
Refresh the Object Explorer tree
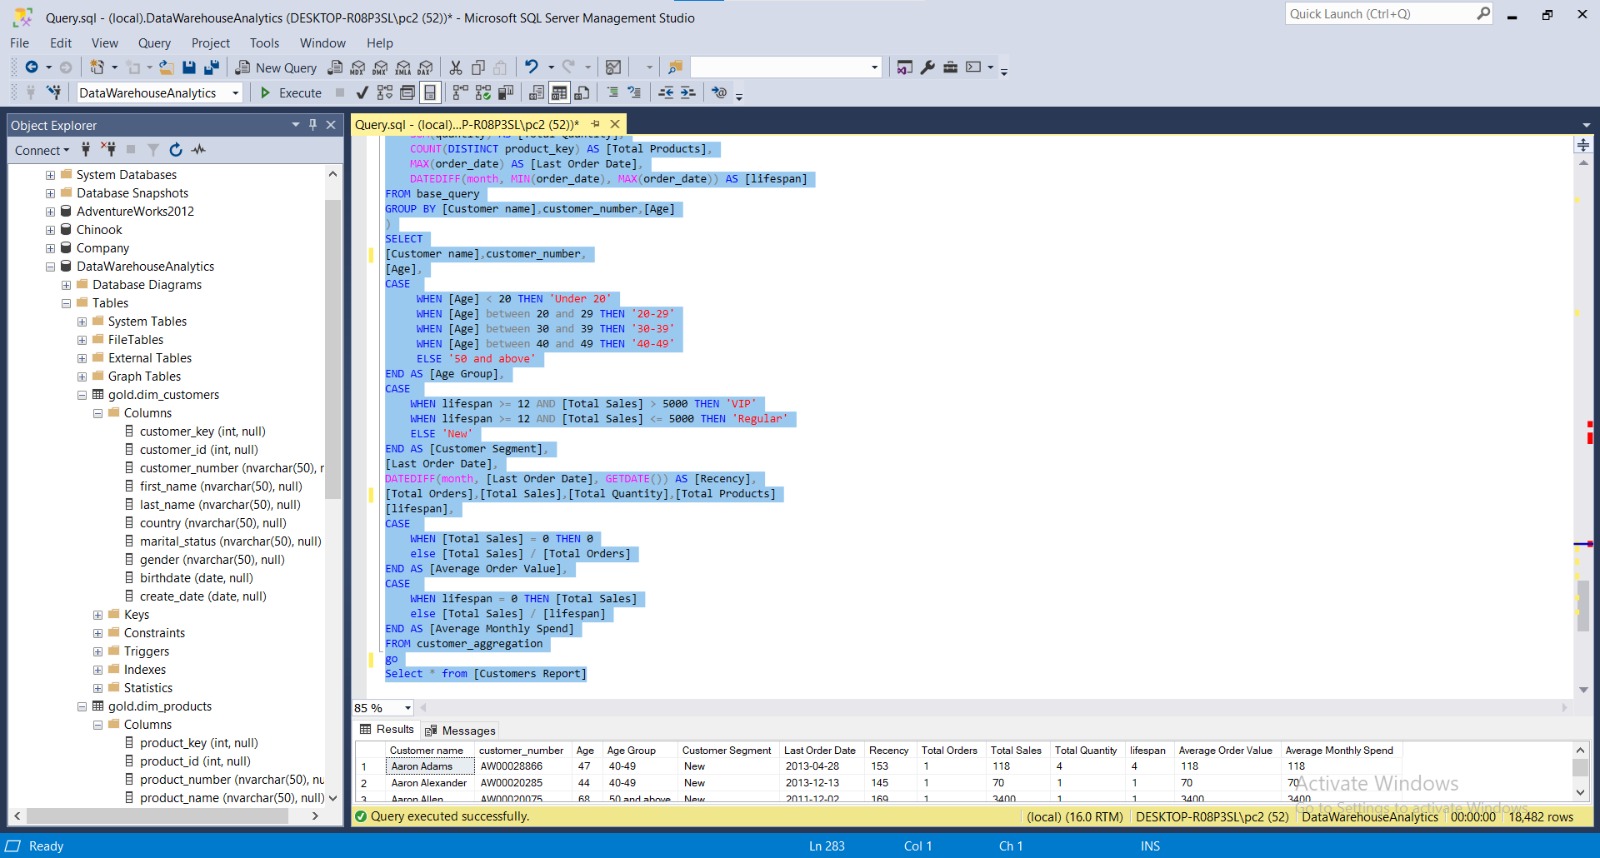coord(176,150)
